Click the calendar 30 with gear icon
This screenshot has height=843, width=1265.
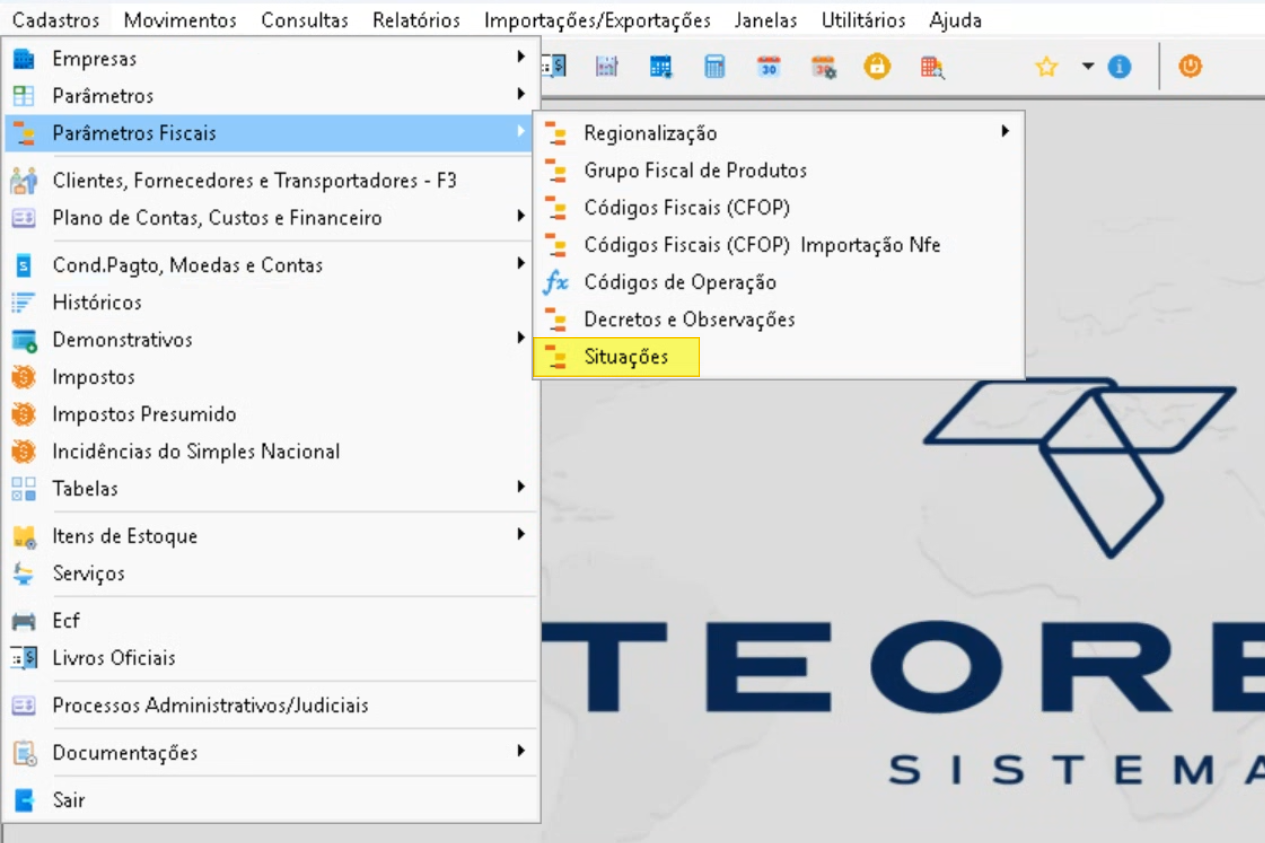click(823, 67)
